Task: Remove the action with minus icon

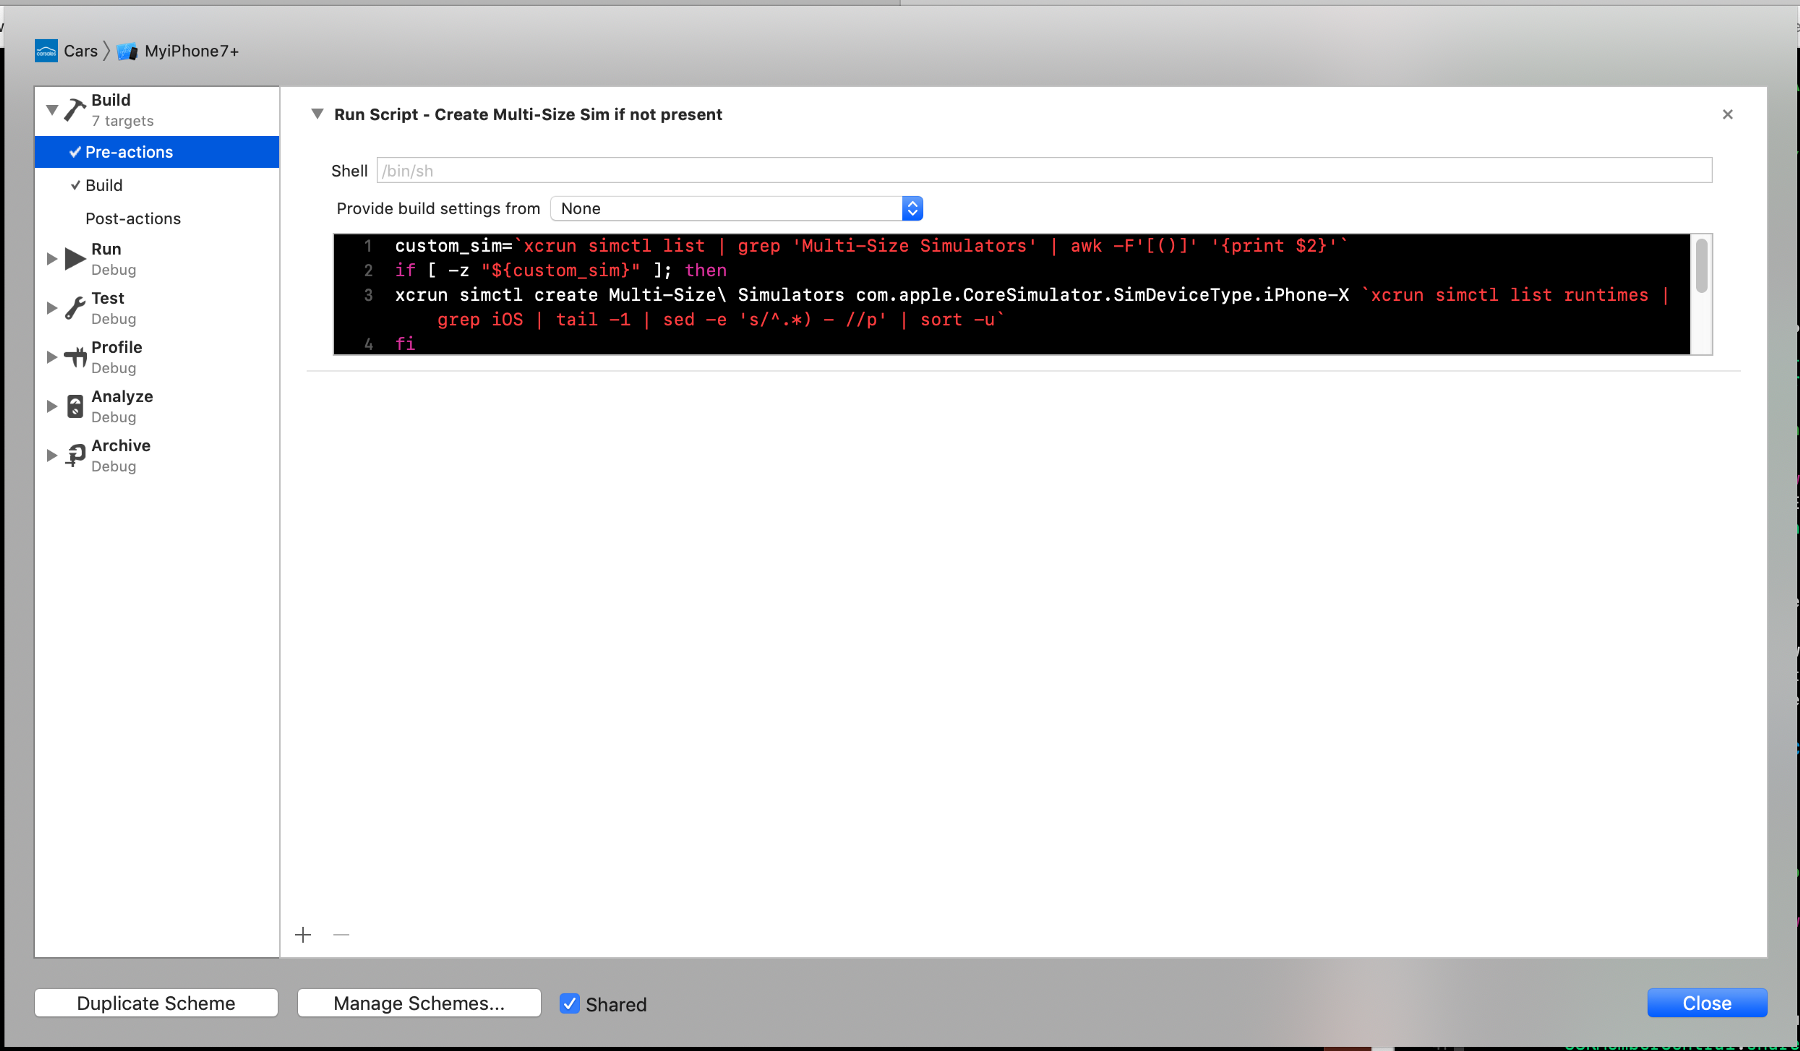Action: click(x=341, y=935)
